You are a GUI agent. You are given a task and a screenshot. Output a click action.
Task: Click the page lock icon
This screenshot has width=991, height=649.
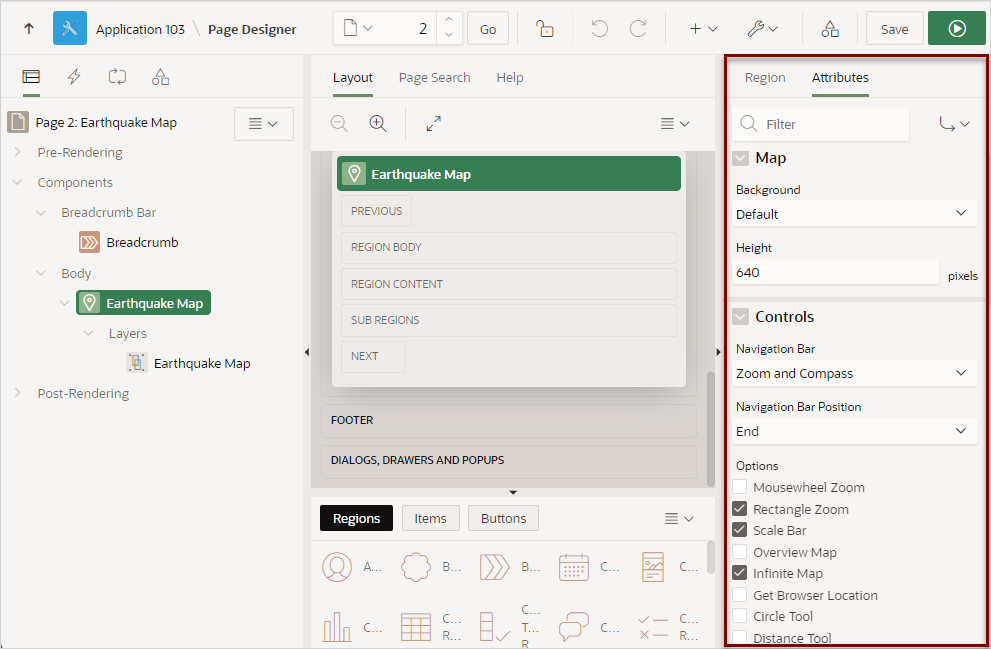coord(544,28)
